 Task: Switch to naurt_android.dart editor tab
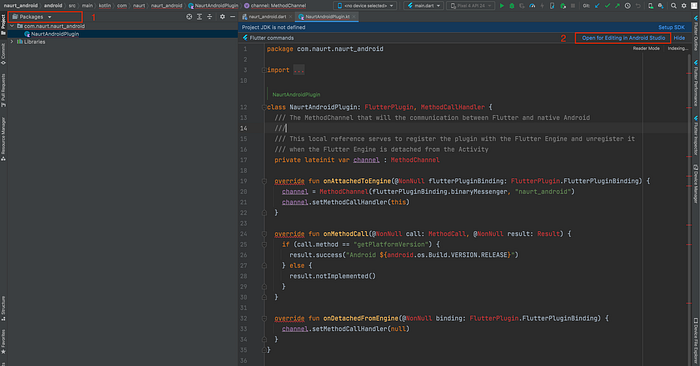pyautogui.click(x=267, y=17)
